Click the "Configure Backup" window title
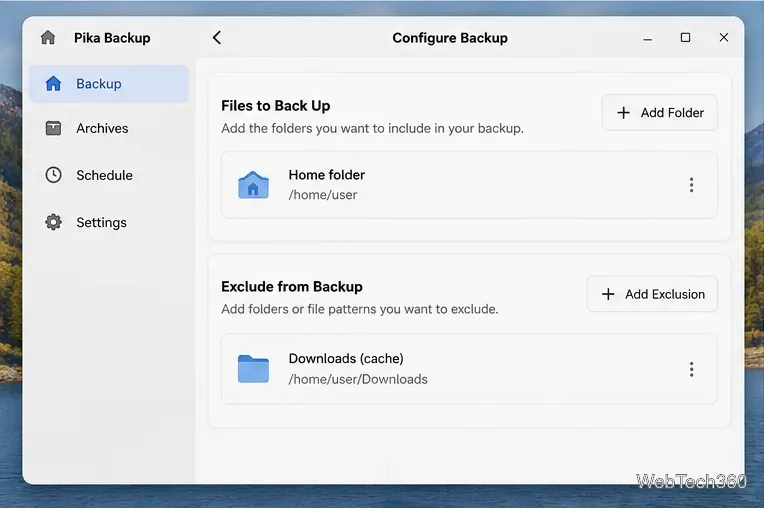 click(450, 38)
